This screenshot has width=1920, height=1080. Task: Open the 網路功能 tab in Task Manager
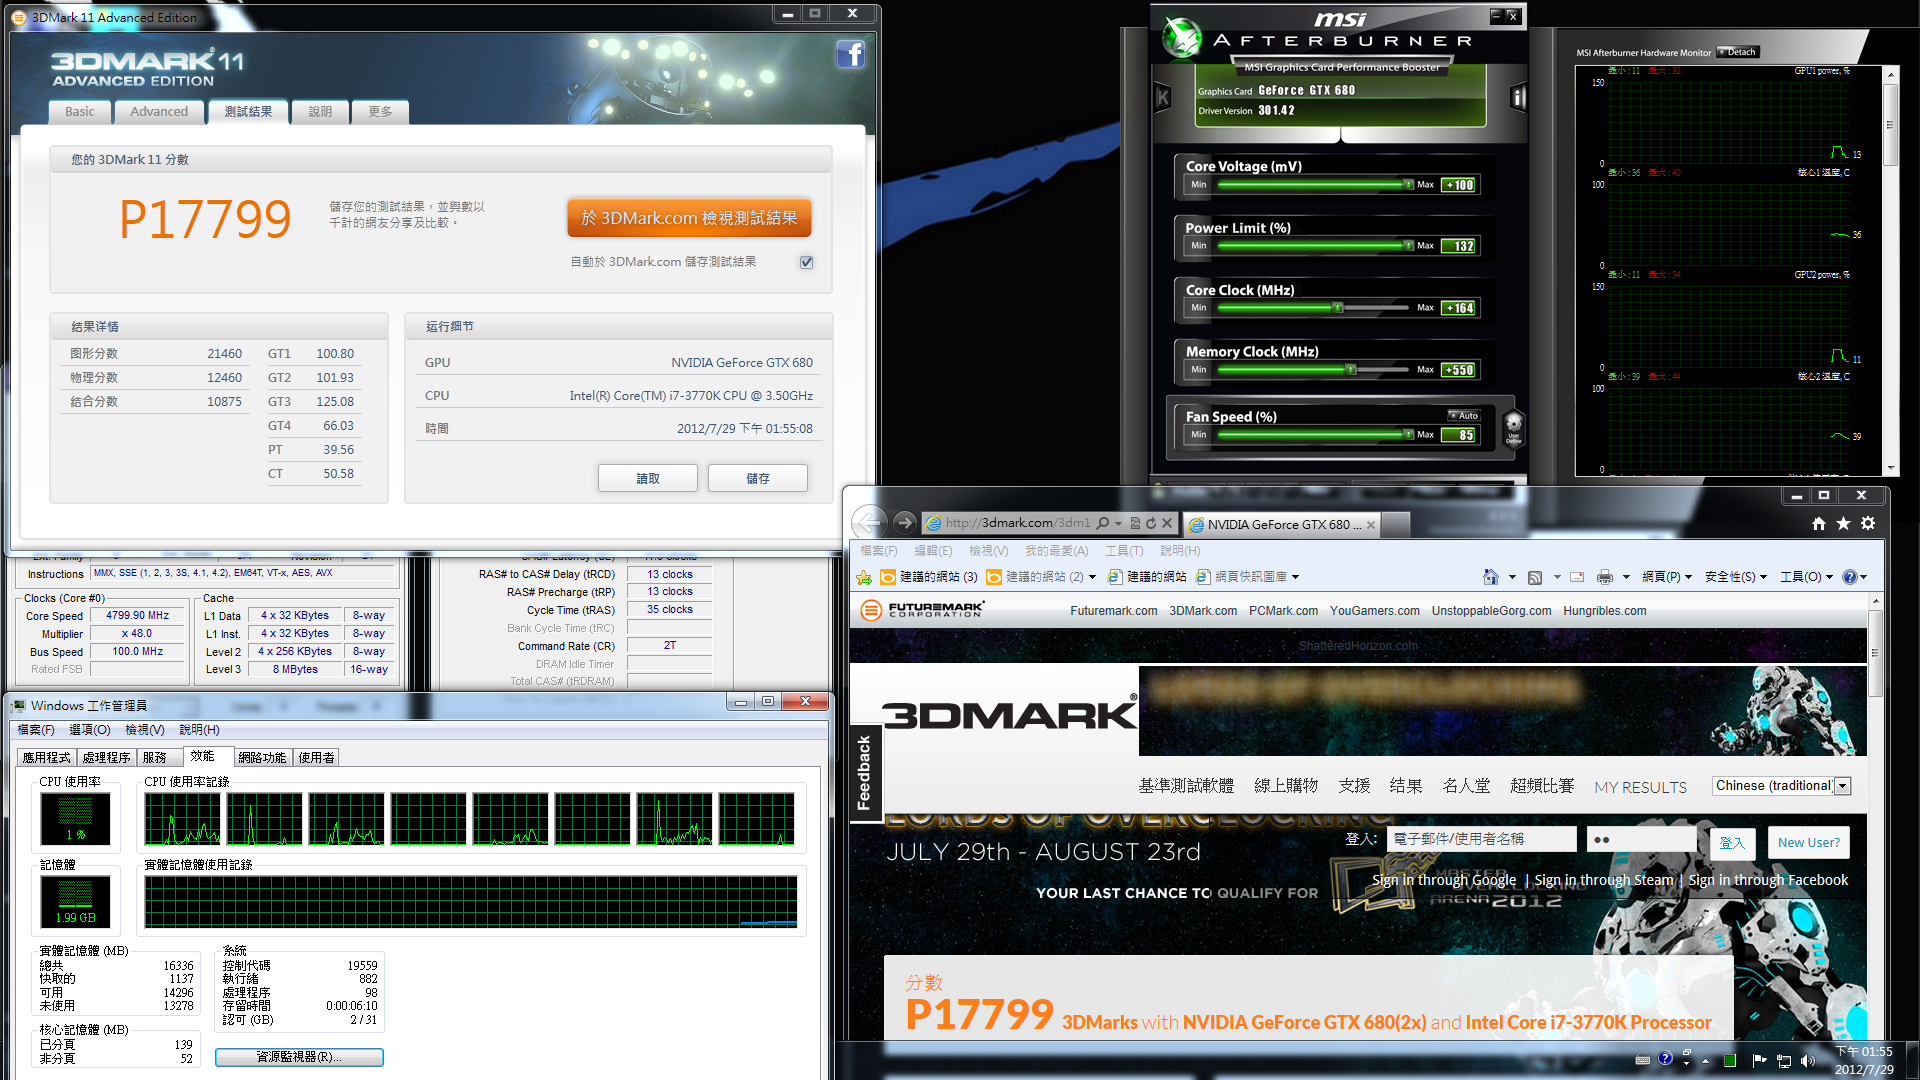[x=262, y=758]
